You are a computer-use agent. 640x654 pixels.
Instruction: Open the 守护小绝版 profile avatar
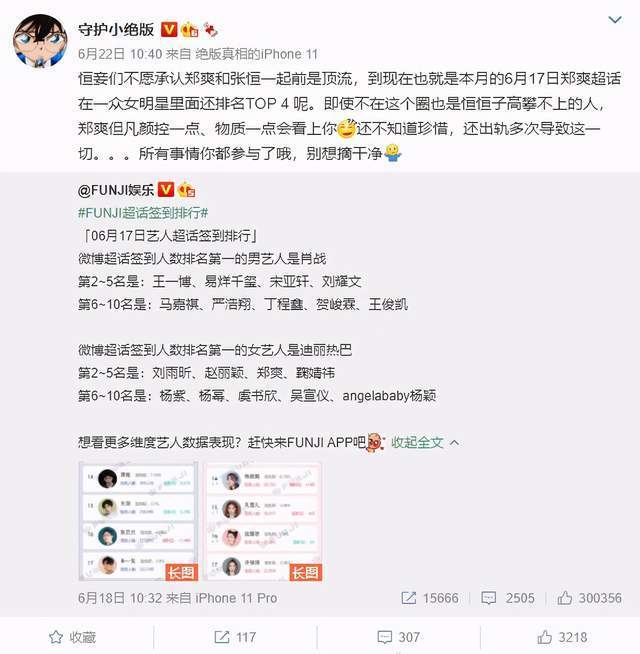click(x=40, y=41)
